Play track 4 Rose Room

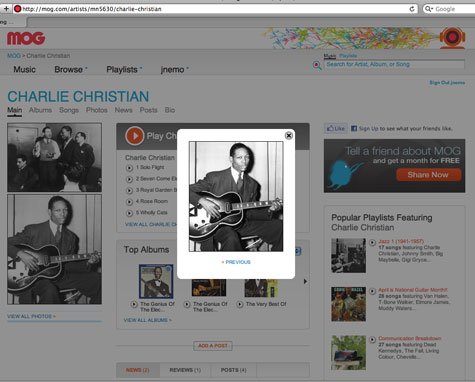point(129,202)
